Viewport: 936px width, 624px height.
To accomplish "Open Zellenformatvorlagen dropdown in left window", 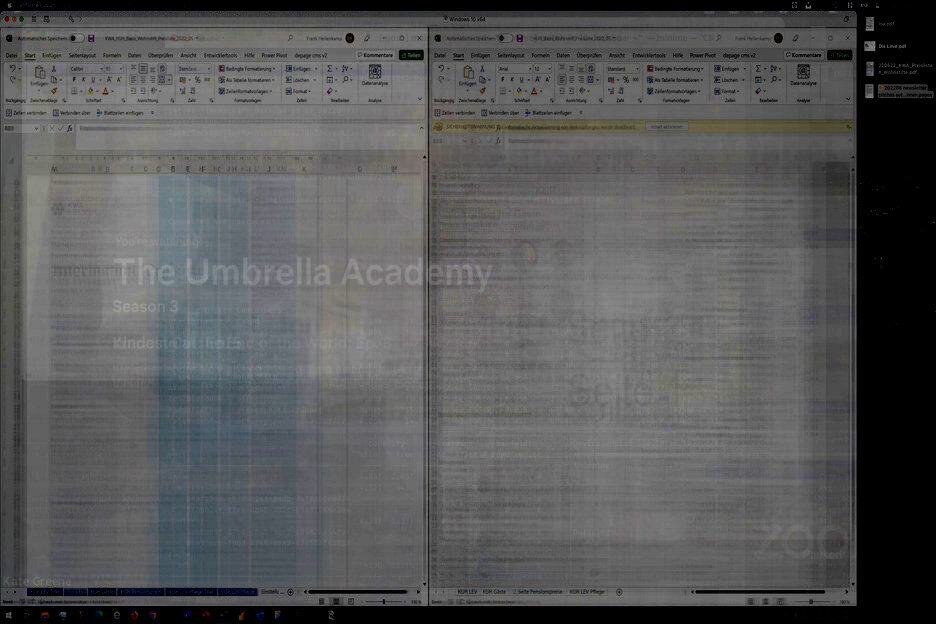I will [x=245, y=91].
